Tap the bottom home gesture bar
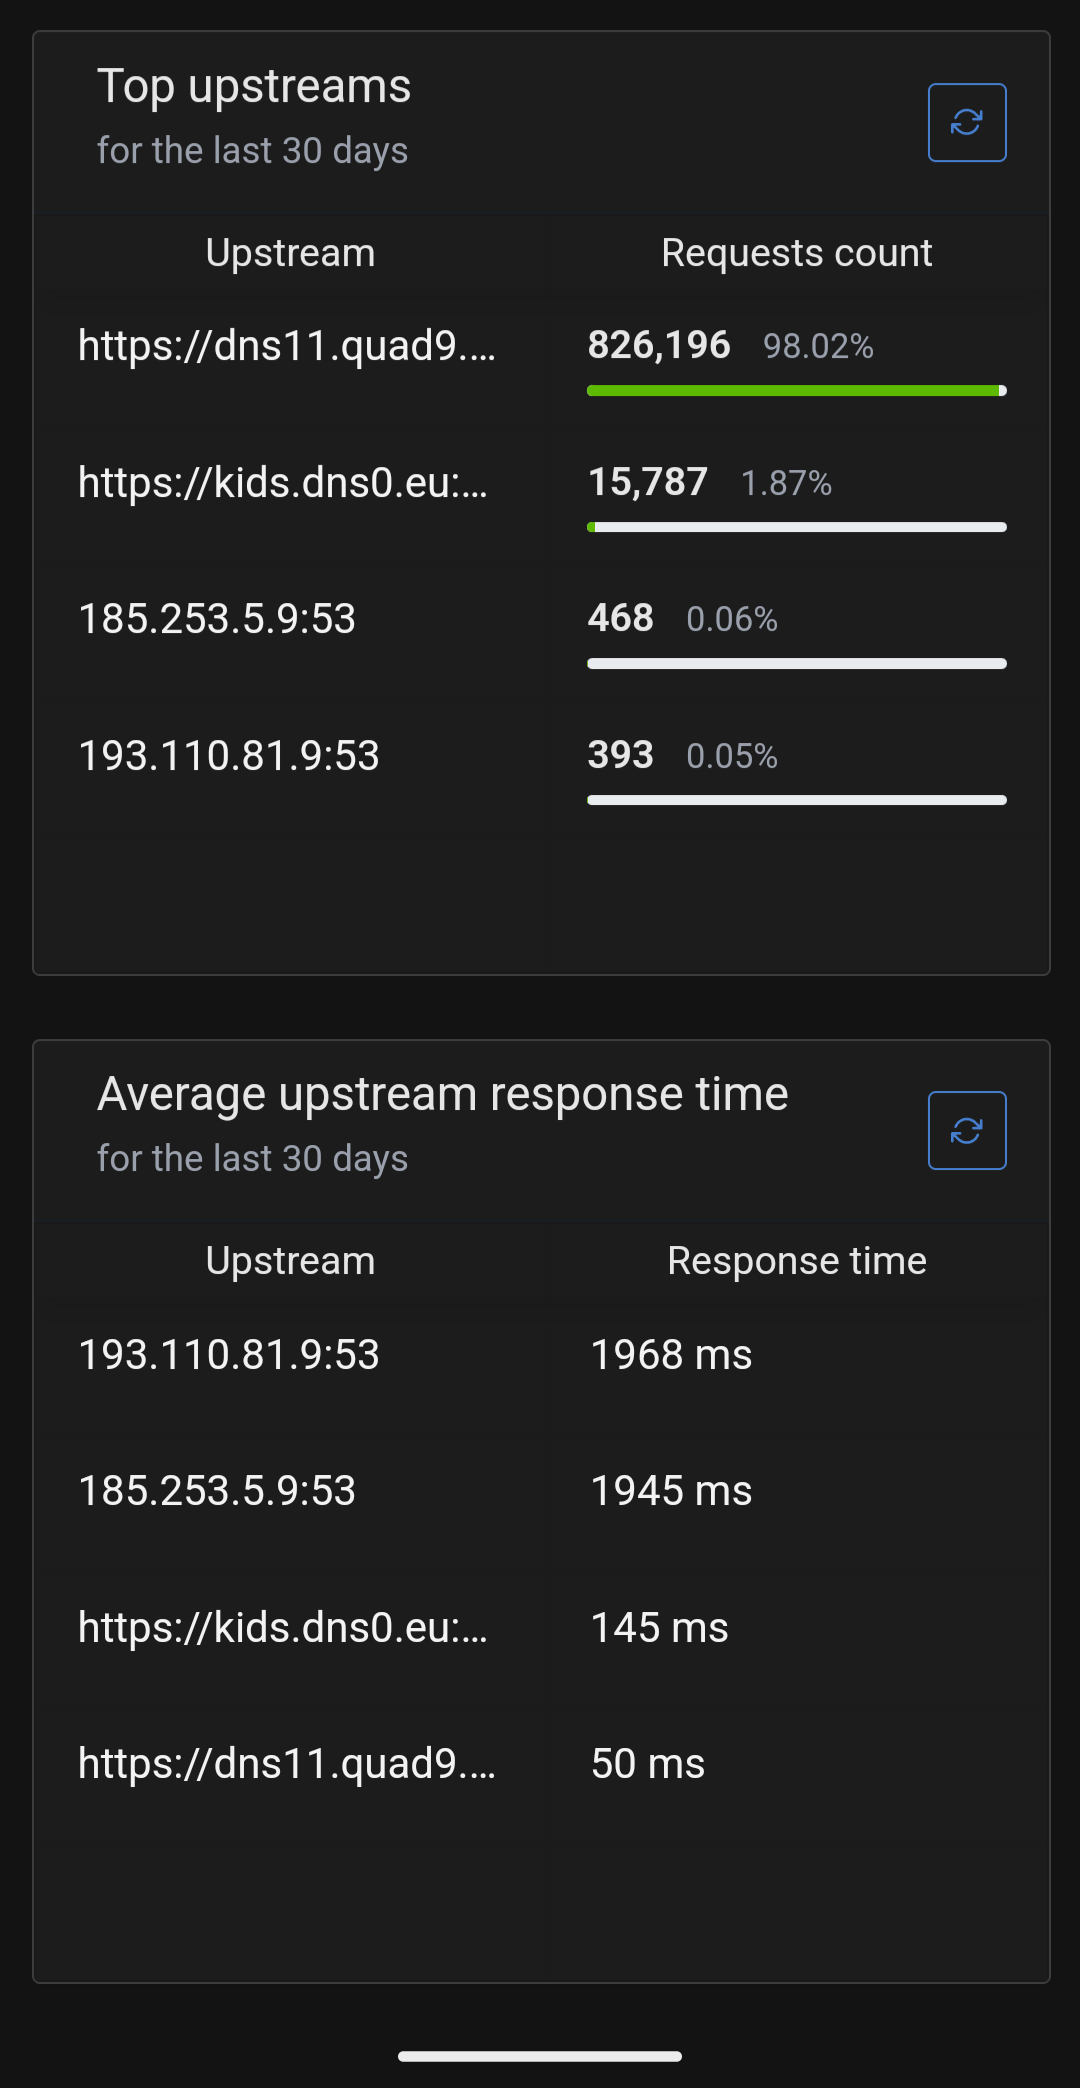The image size is (1080, 2088). [540, 2056]
